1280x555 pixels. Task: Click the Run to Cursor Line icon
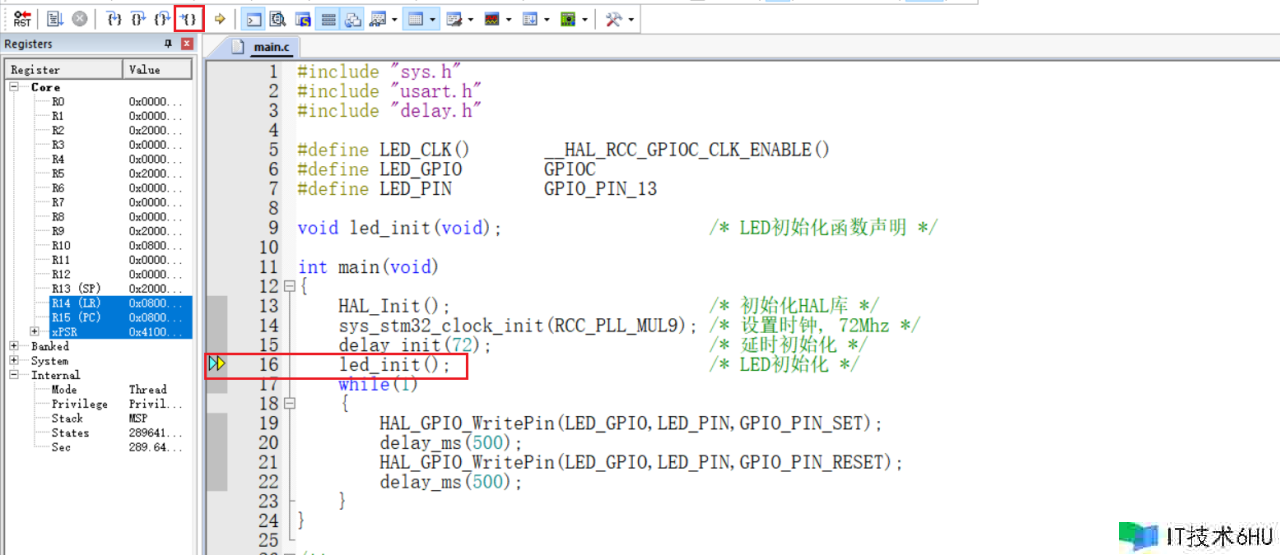187,19
